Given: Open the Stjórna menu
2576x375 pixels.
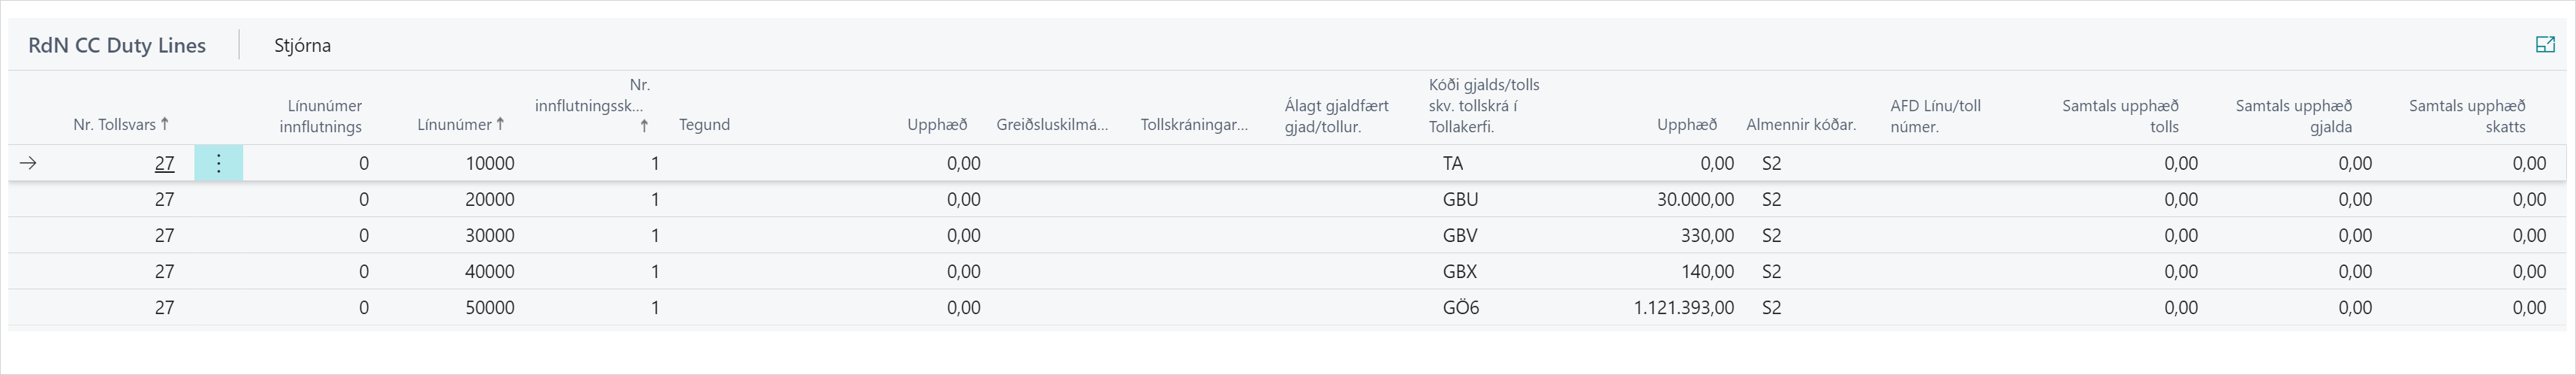Looking at the screenshot, I should (302, 45).
